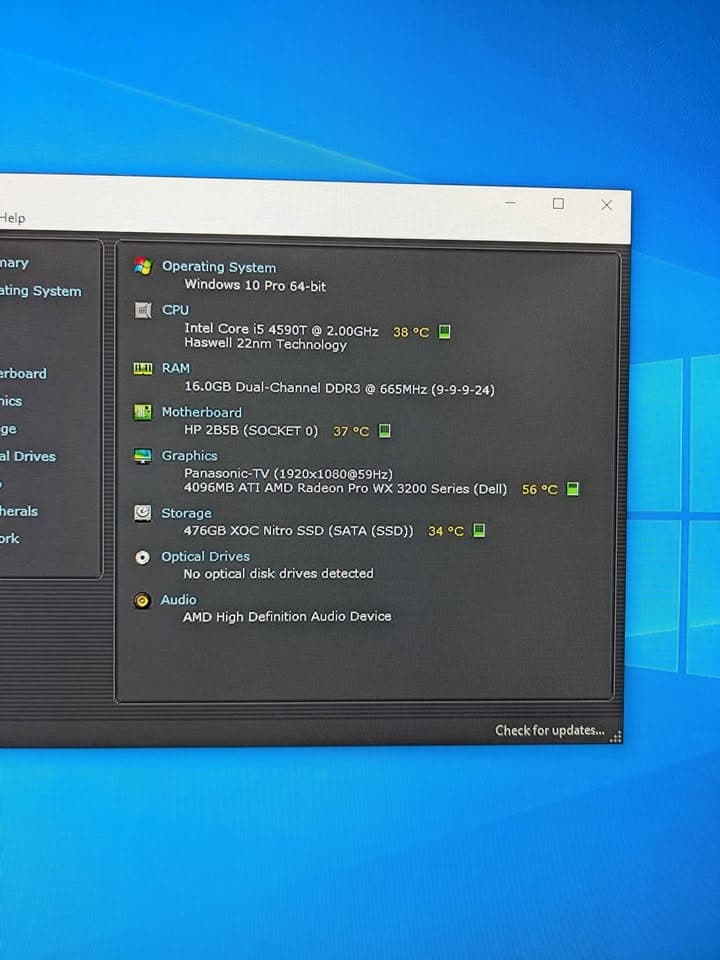Open the Optical Drives heading link
The image size is (720, 960).
click(x=205, y=557)
